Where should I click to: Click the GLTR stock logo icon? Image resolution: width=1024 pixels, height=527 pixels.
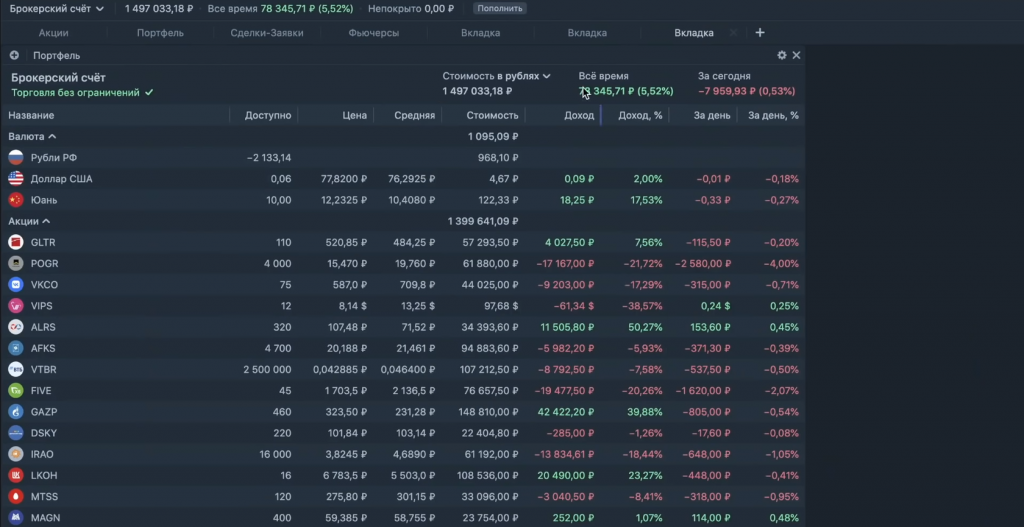[16, 242]
